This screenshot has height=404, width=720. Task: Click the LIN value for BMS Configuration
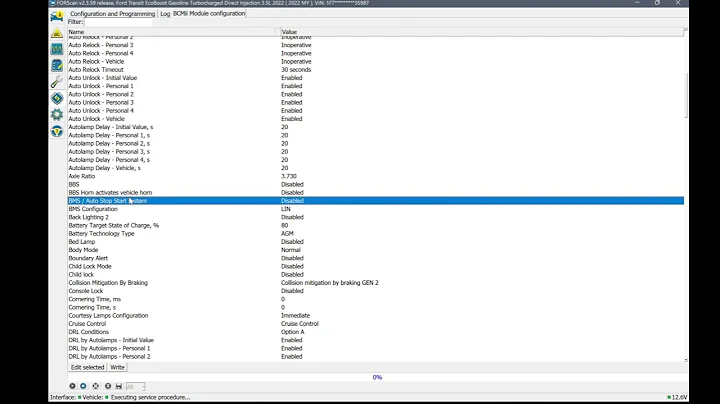click(286, 209)
